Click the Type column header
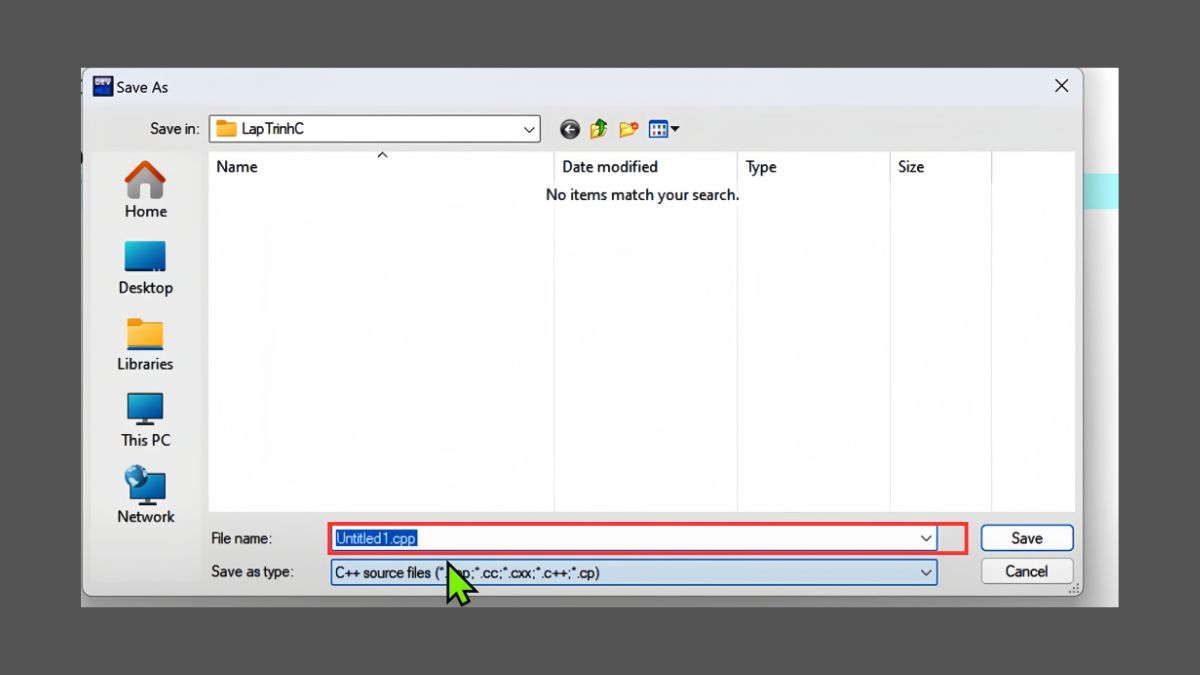 coord(760,166)
